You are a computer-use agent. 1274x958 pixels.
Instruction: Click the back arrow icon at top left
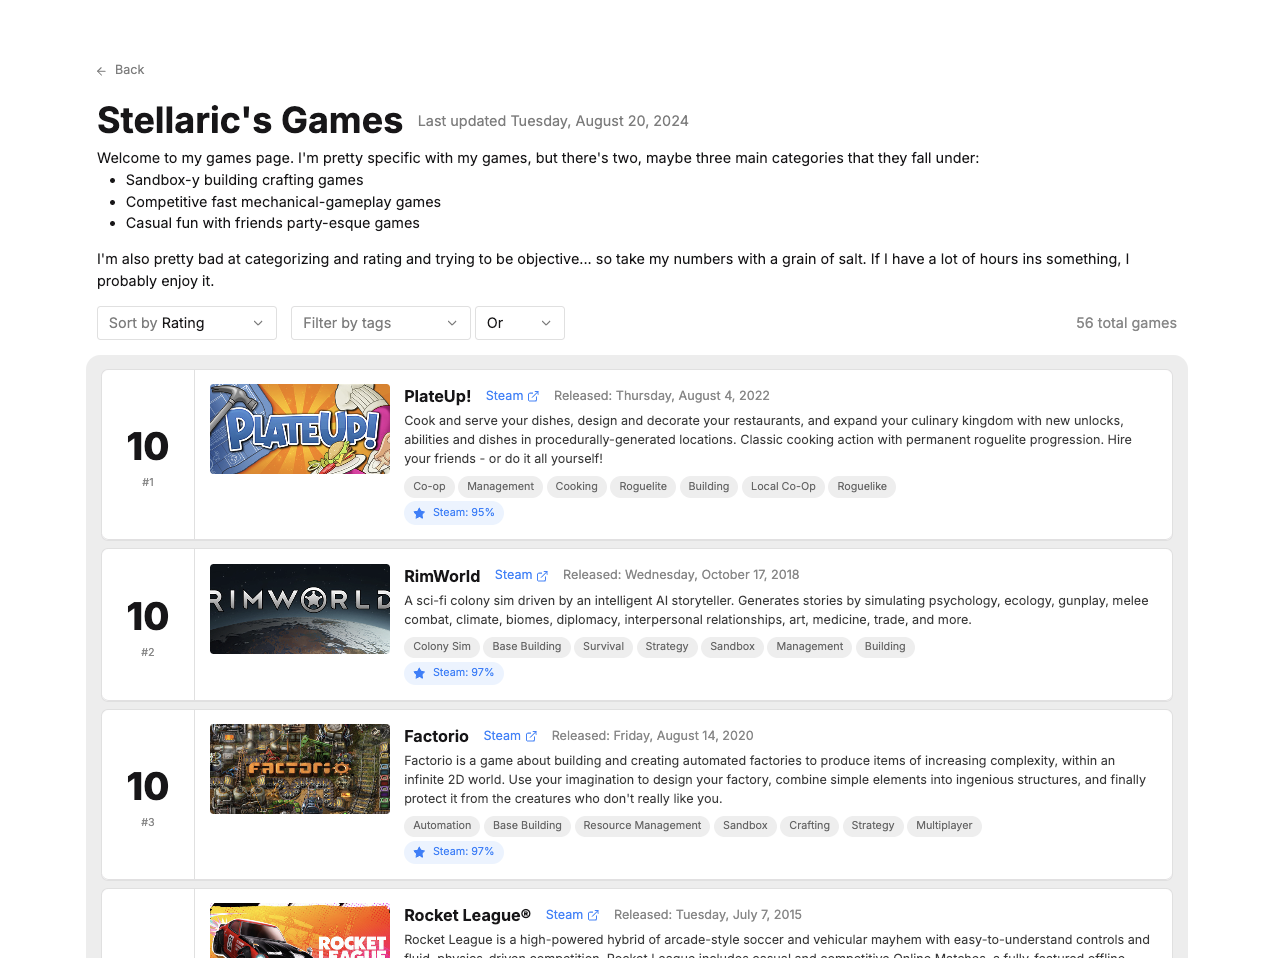point(101,70)
